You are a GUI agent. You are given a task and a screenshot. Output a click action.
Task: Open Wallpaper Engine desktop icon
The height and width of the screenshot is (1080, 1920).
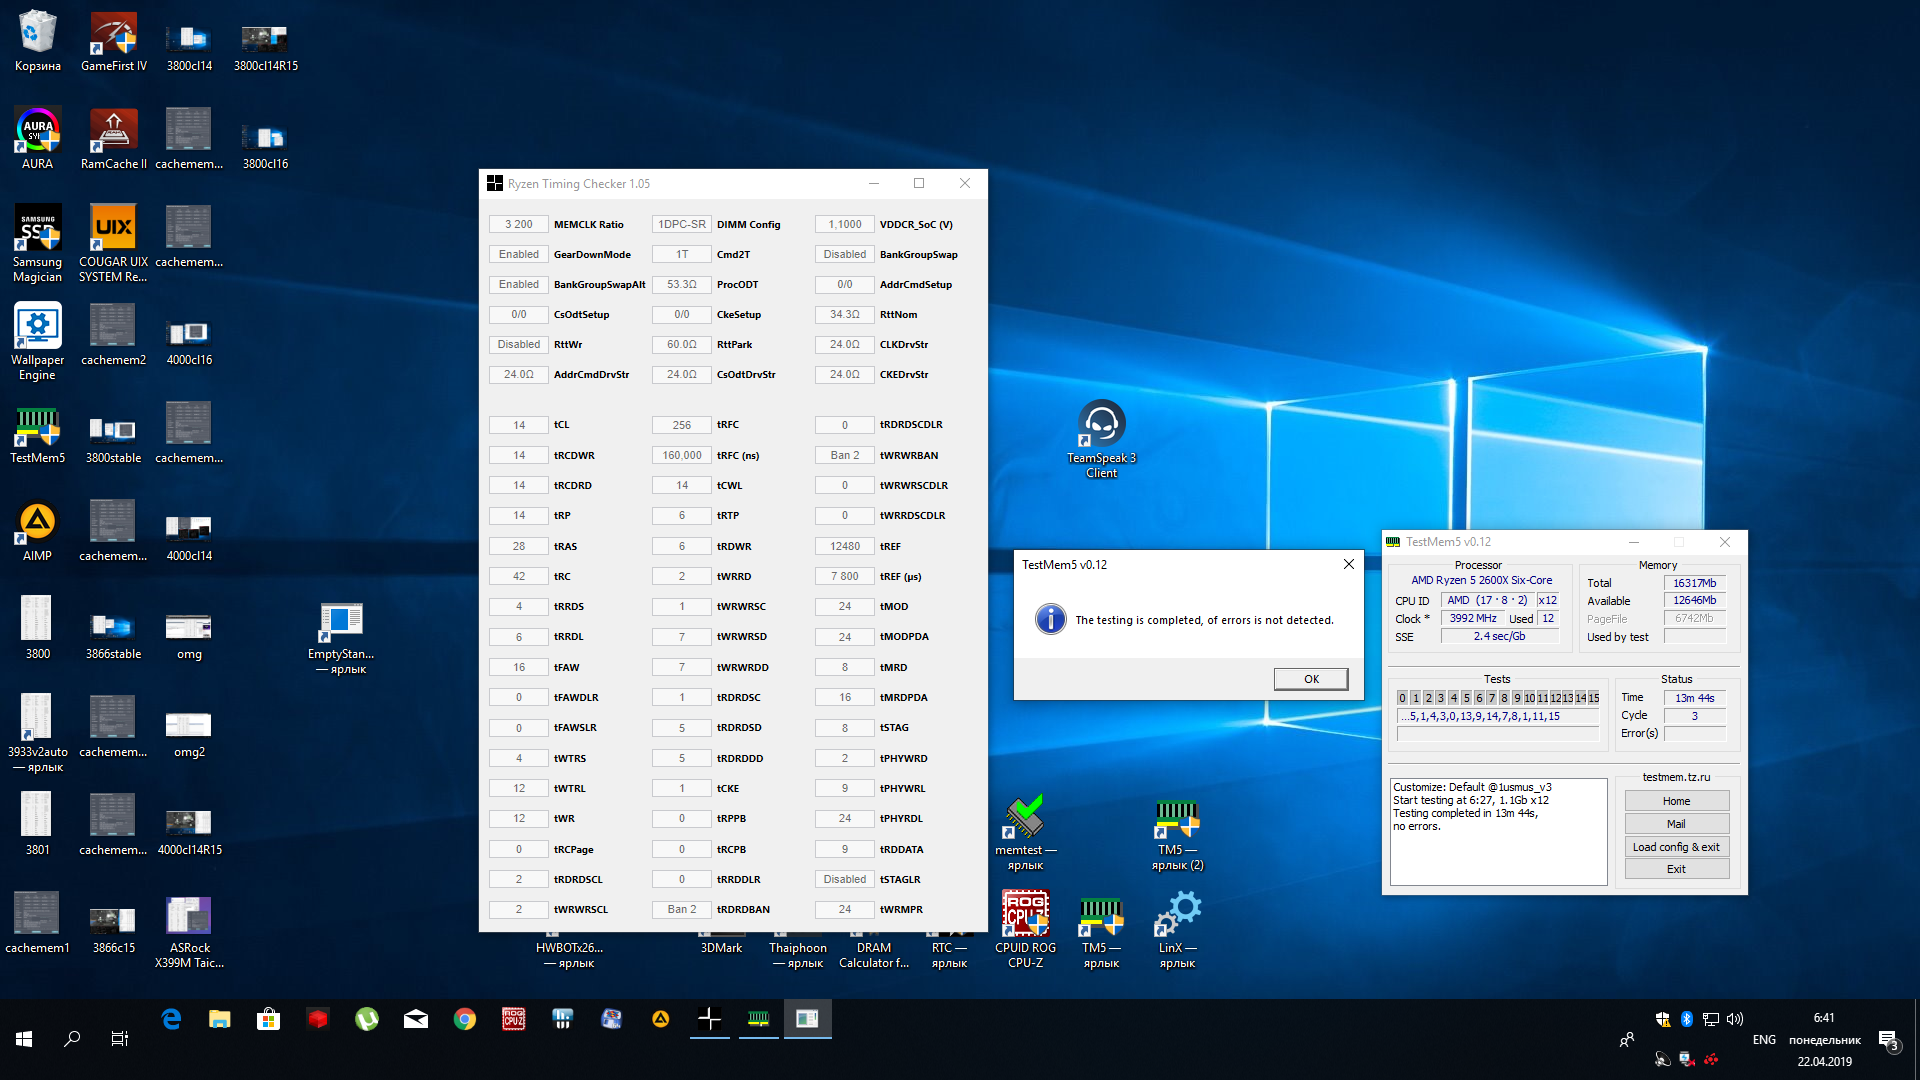click(37, 327)
